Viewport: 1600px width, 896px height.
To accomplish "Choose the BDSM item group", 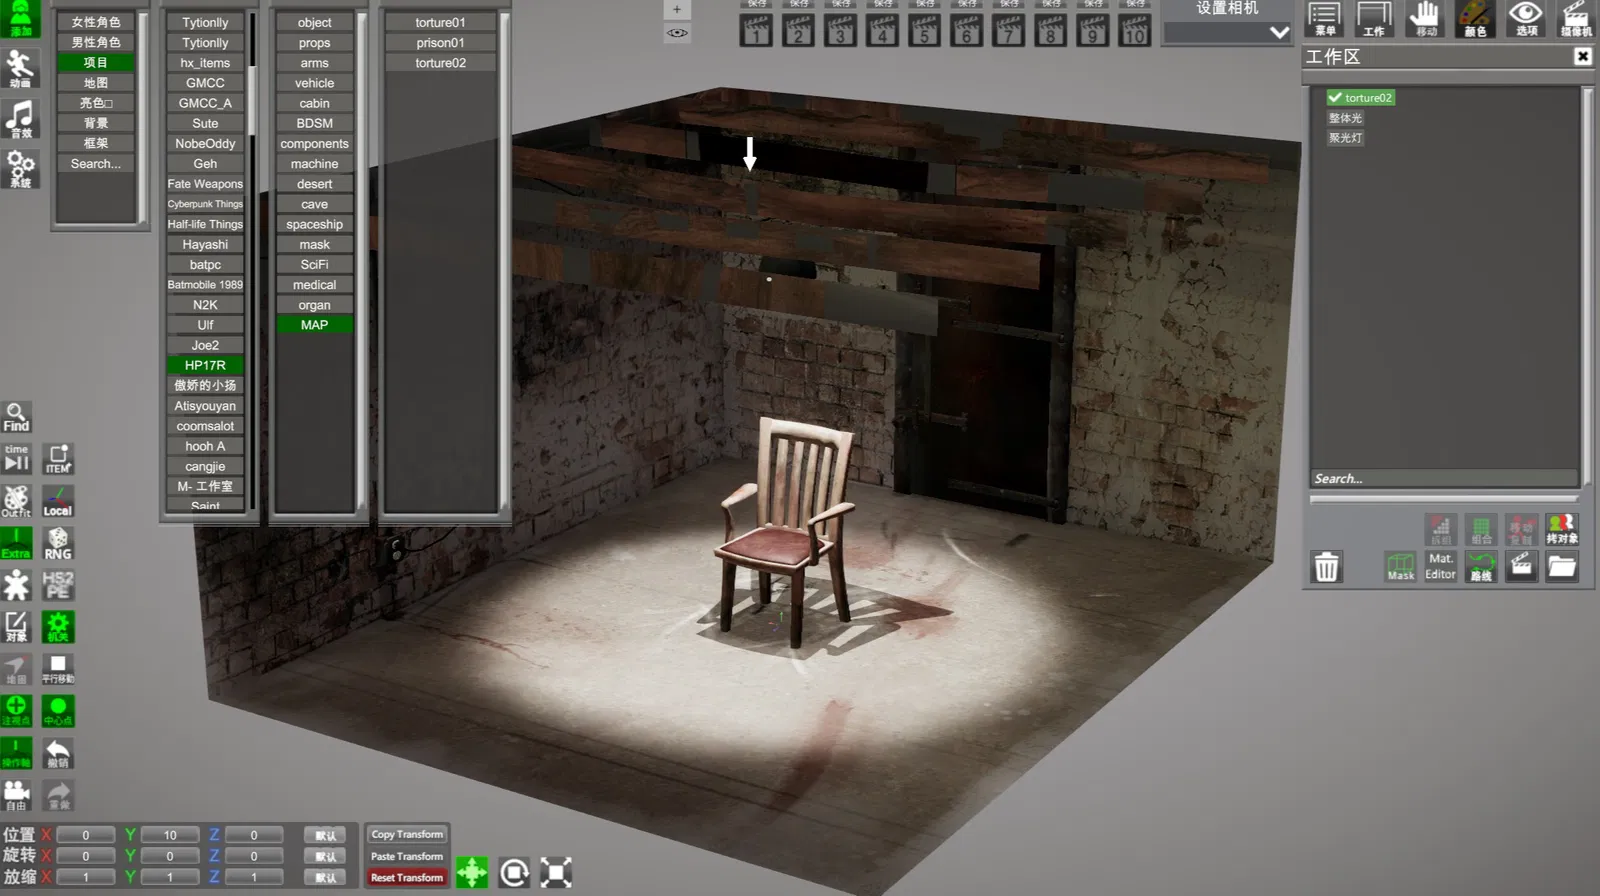I will pyautogui.click(x=314, y=123).
